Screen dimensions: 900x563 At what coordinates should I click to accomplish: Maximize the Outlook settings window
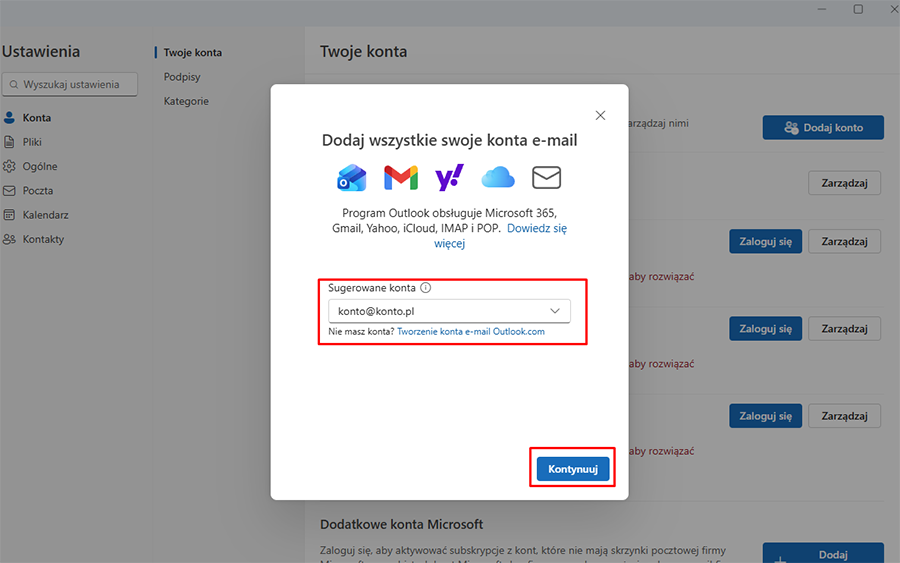click(x=858, y=9)
